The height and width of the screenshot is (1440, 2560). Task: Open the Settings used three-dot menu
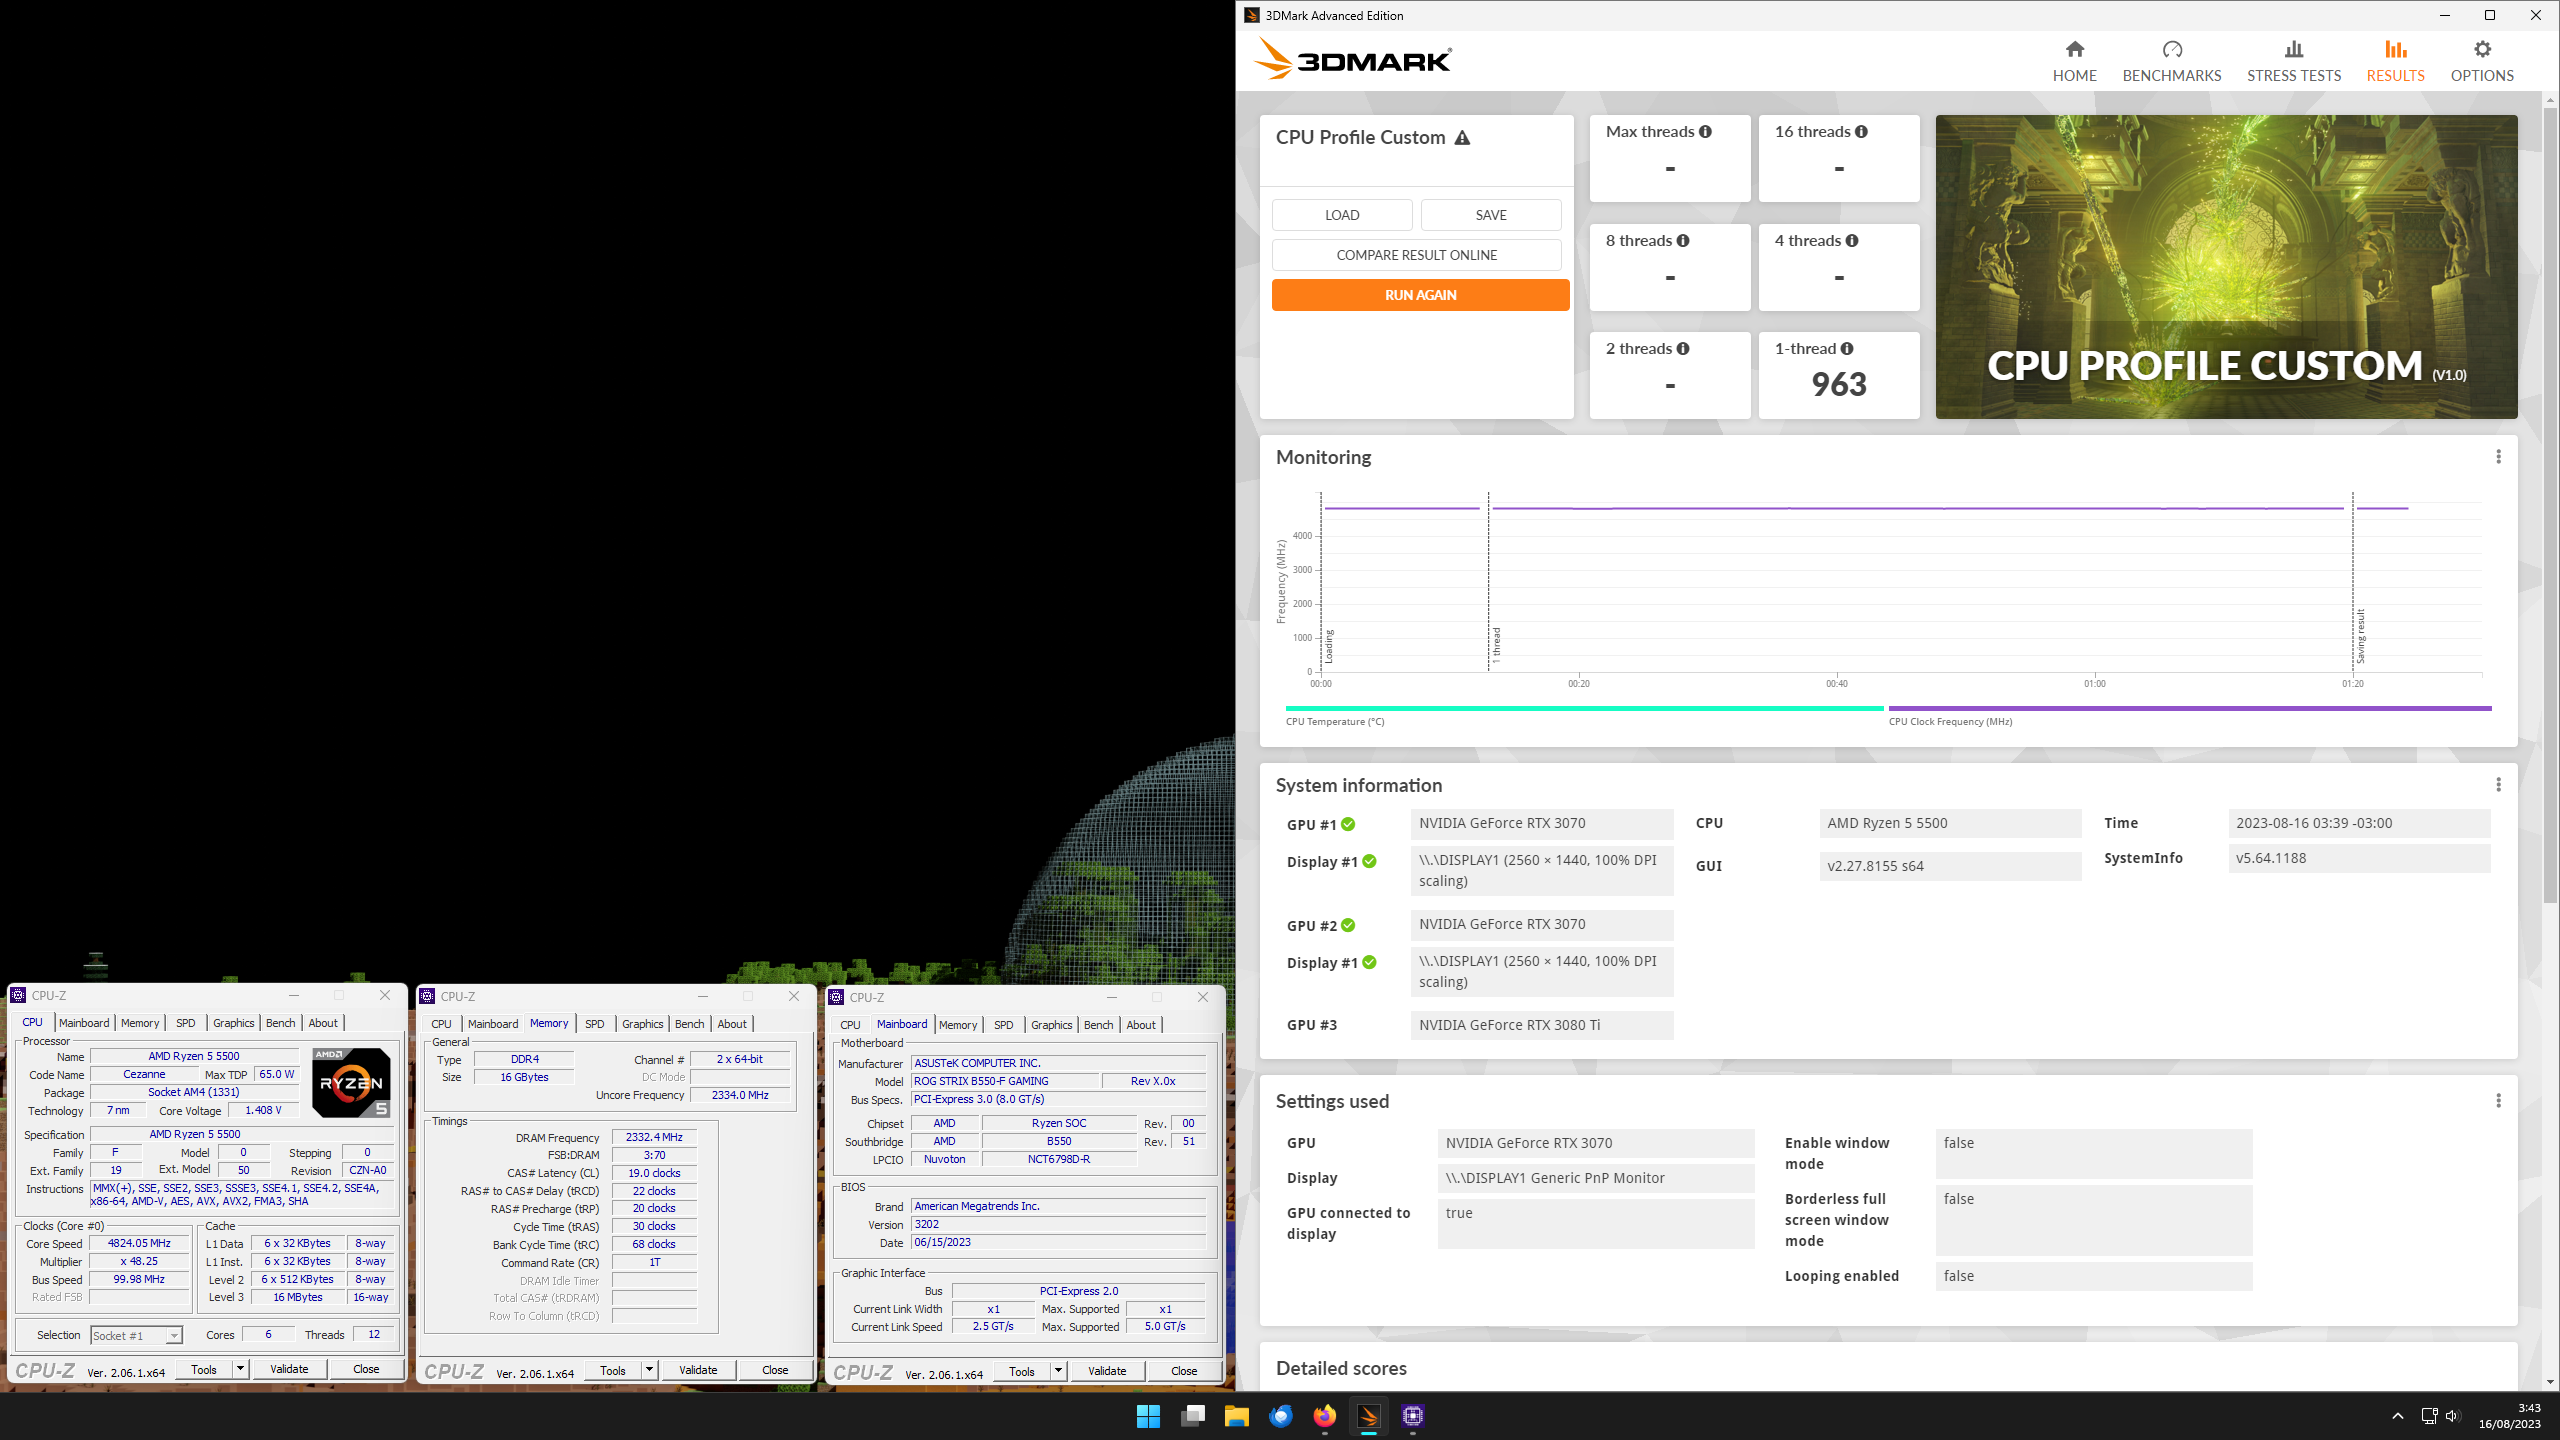(x=2498, y=1101)
